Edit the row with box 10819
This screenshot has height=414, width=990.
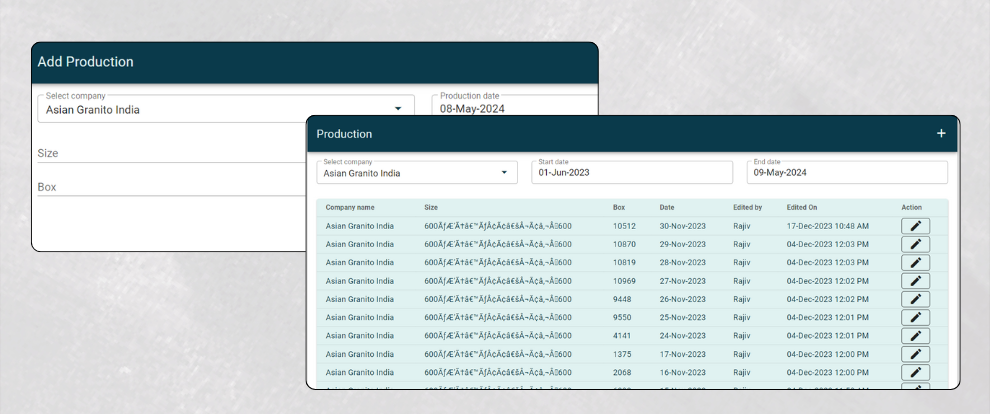click(915, 262)
